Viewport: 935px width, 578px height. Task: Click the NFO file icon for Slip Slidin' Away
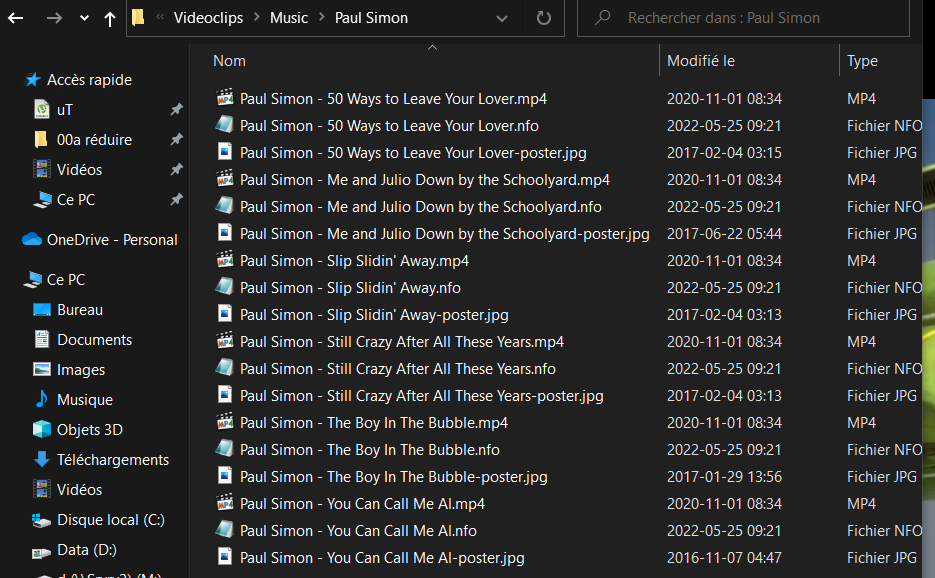pos(225,288)
